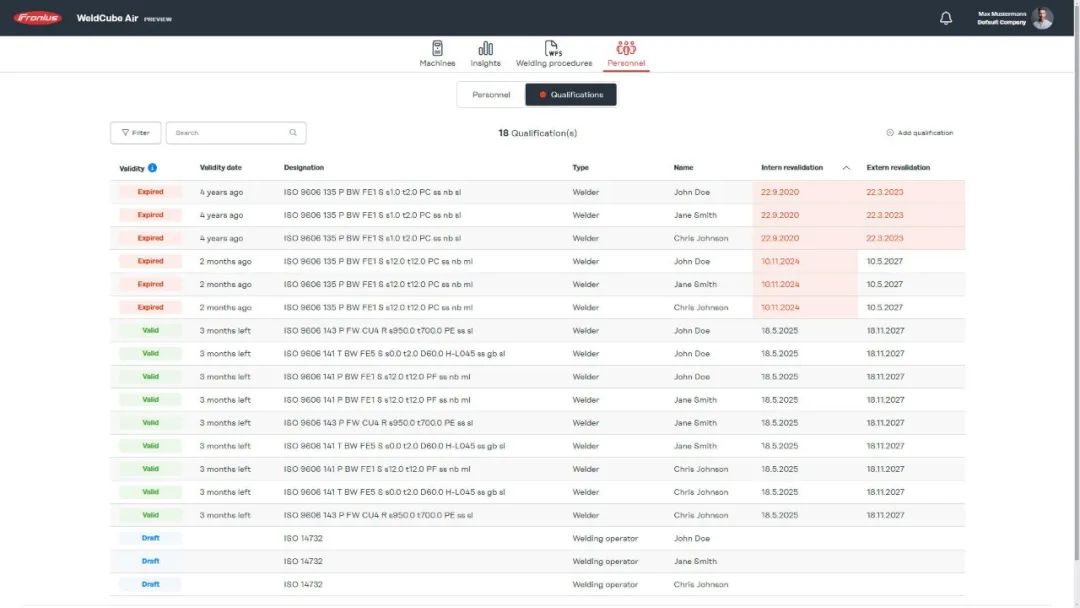Sort by the Extern revalidation header
This screenshot has height=608, width=1080.
898,168
